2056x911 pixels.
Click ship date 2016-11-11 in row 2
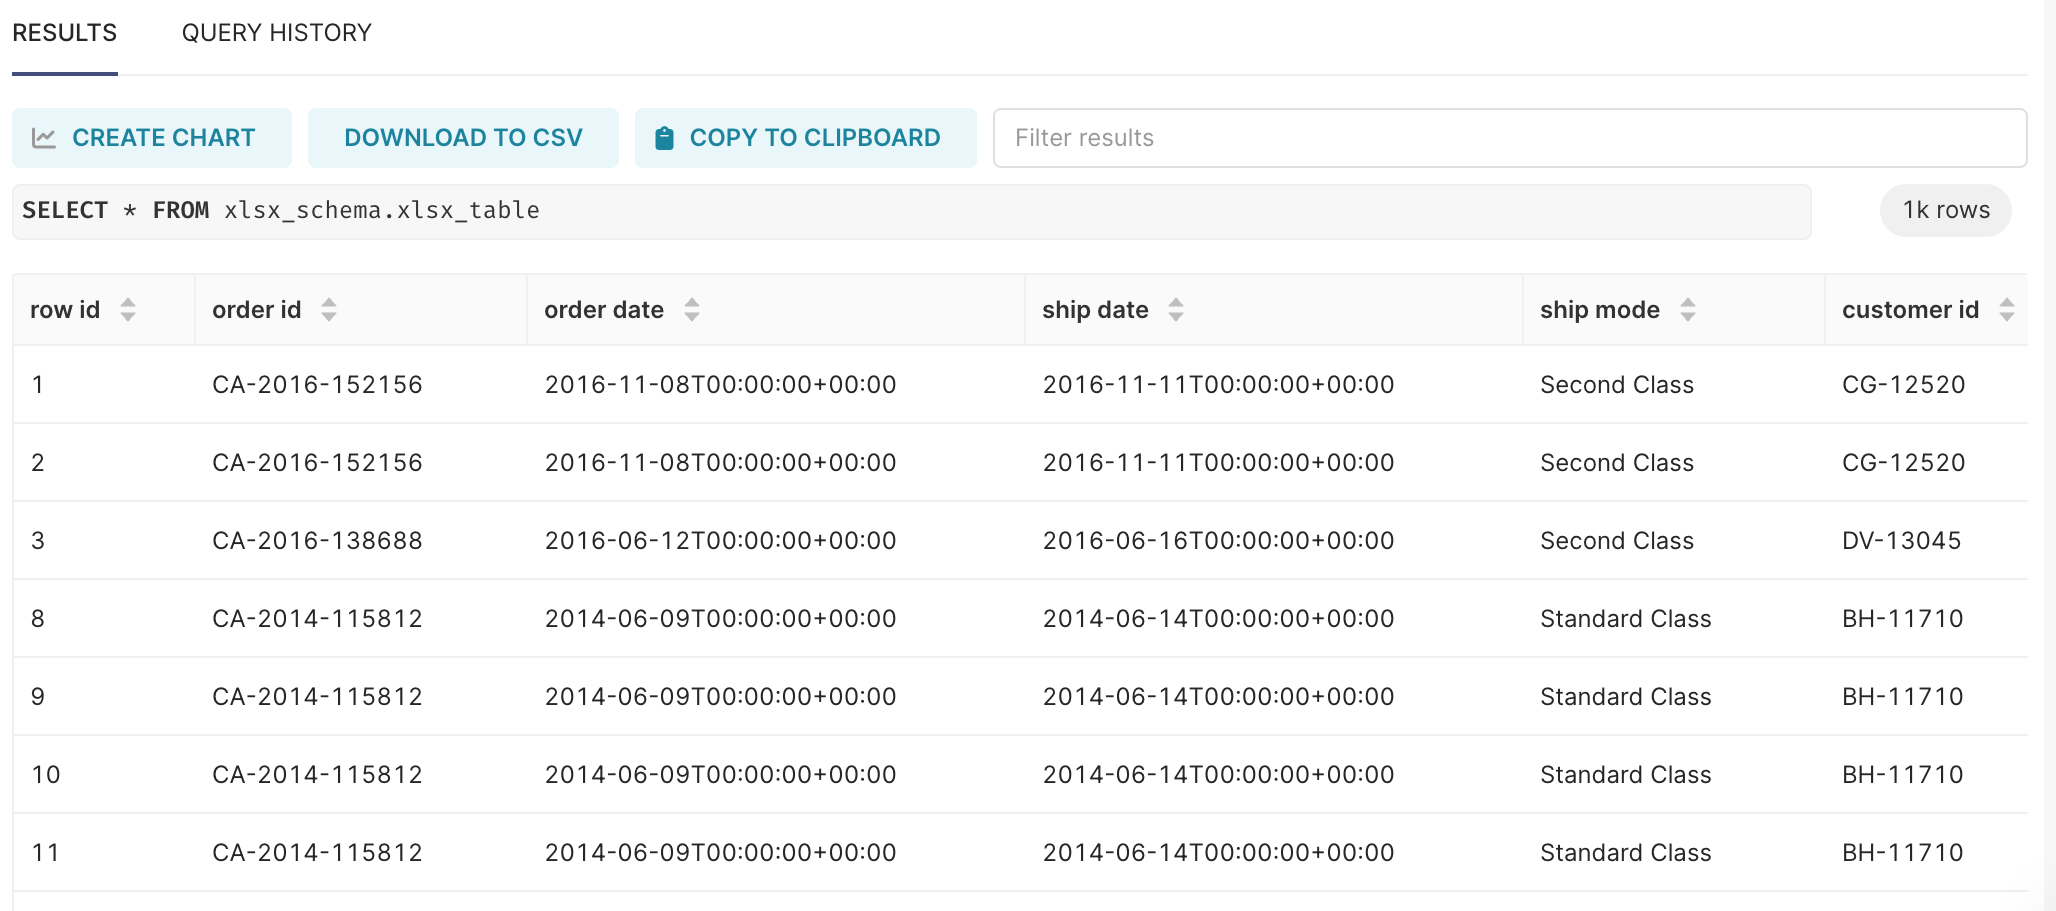click(1218, 463)
